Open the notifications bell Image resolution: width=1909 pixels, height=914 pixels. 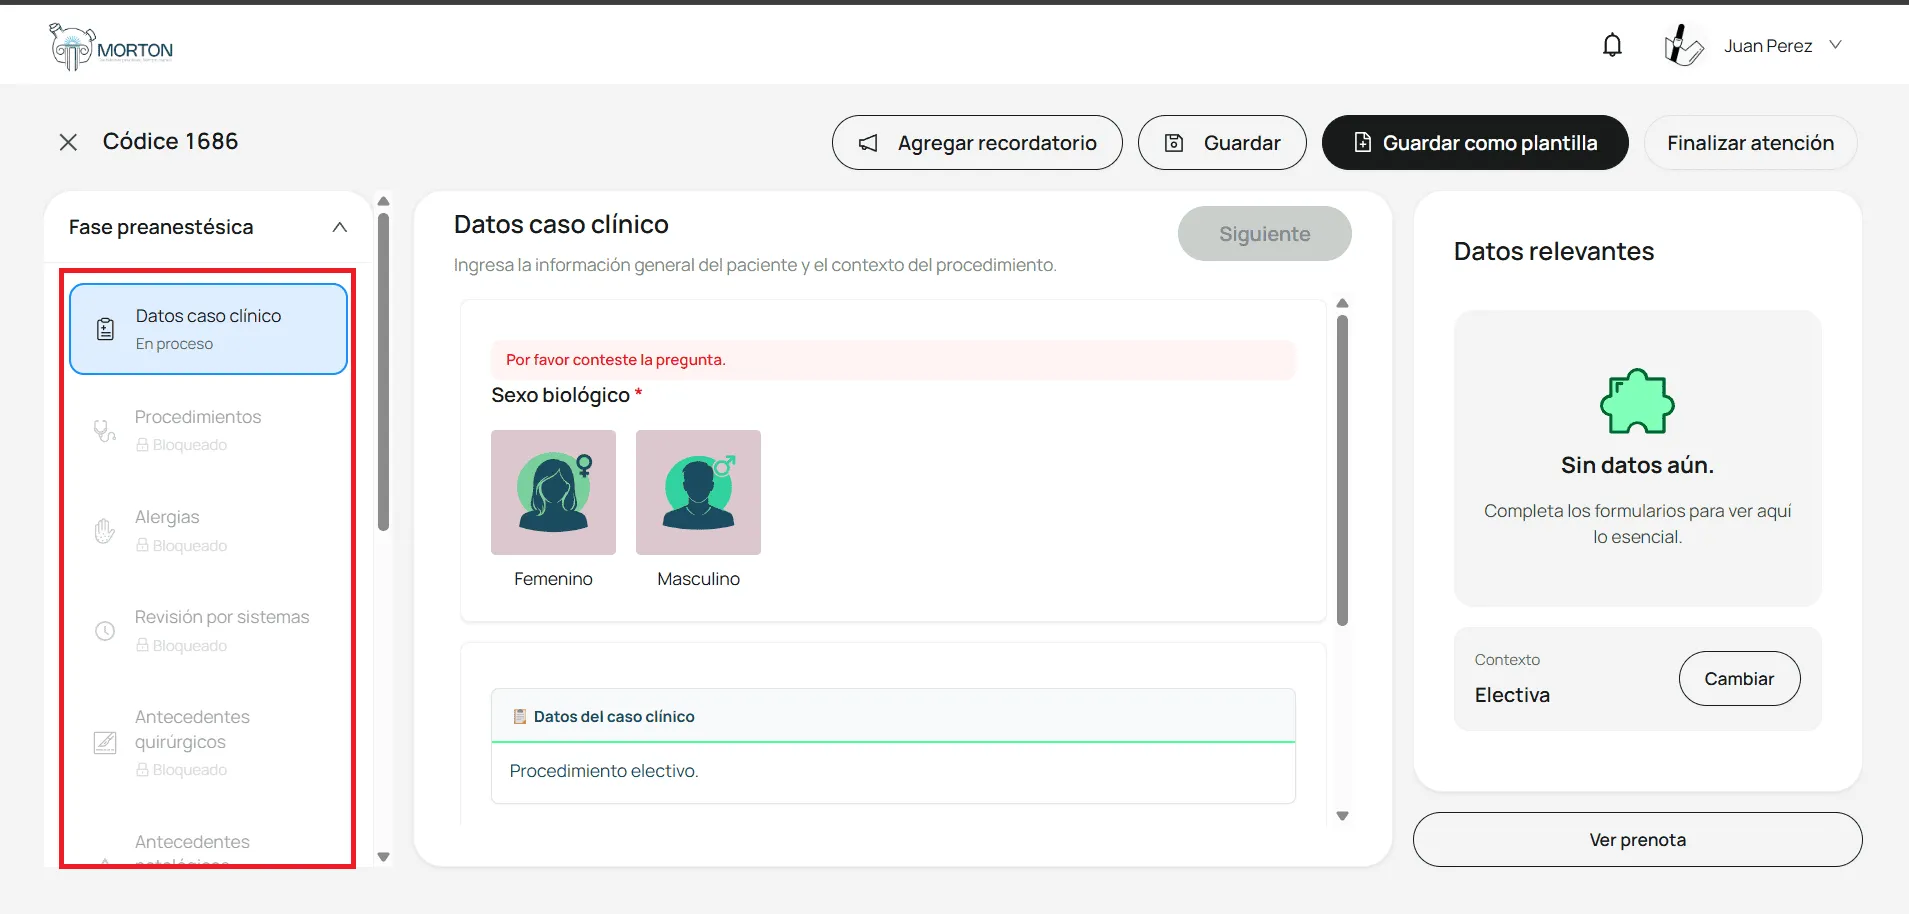point(1612,45)
